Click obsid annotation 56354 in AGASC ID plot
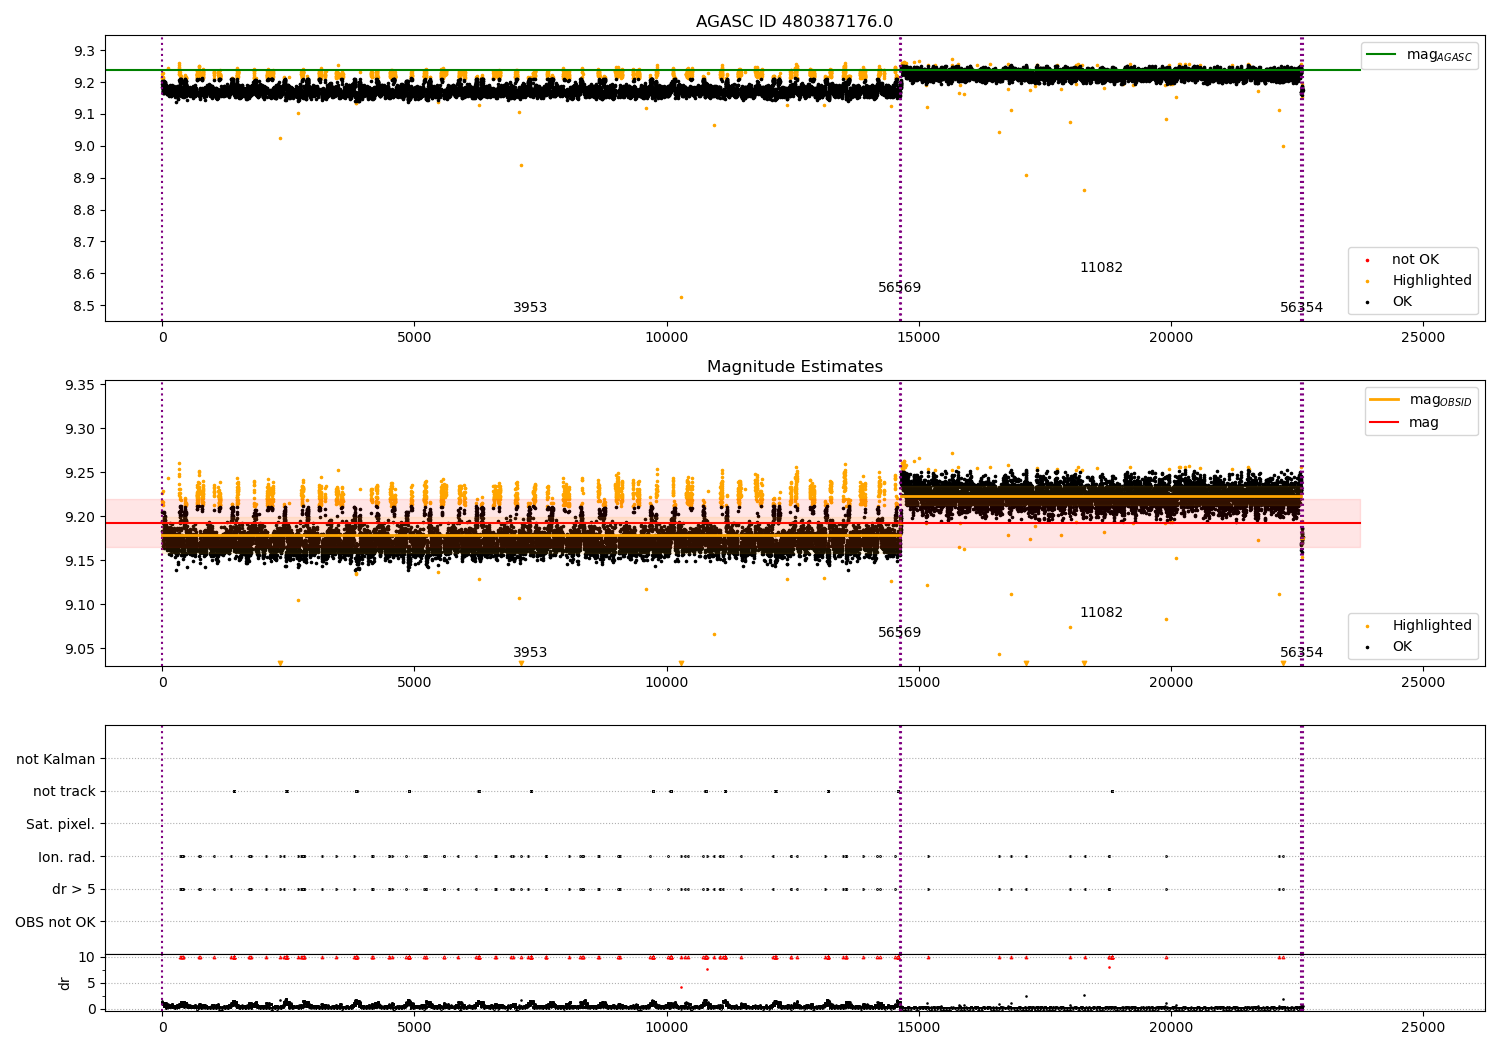 pyautogui.click(x=1301, y=308)
